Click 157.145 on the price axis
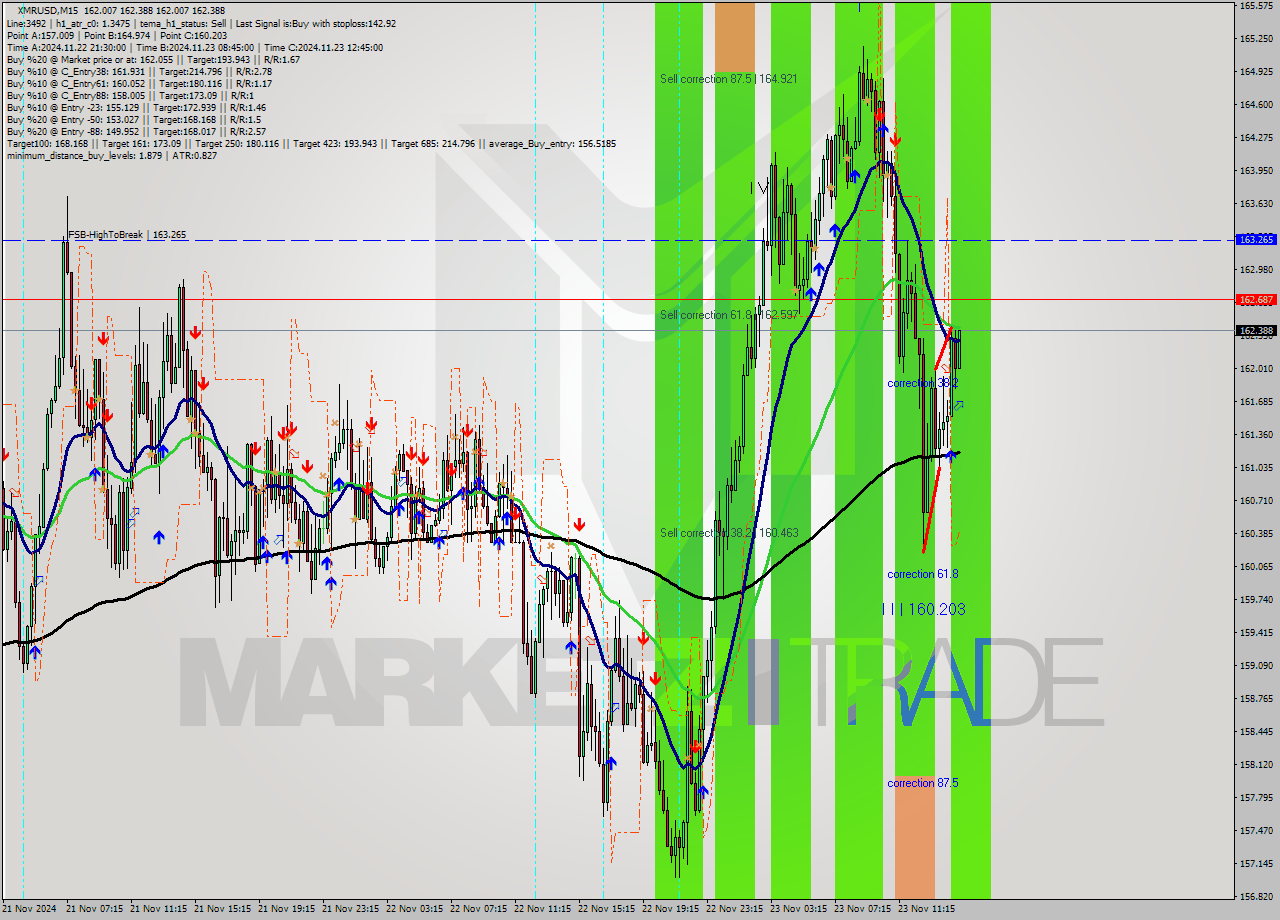The height and width of the screenshot is (920, 1280). click(x=1255, y=864)
